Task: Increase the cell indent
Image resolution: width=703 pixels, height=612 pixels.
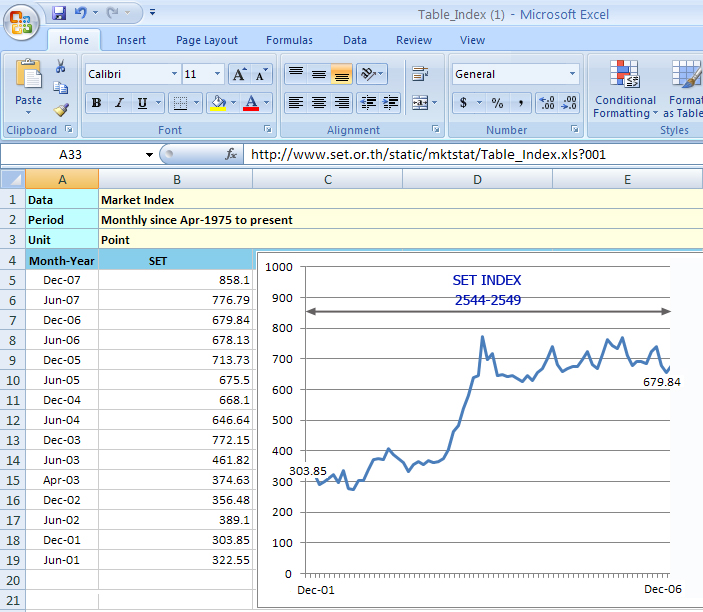Action: (390, 103)
